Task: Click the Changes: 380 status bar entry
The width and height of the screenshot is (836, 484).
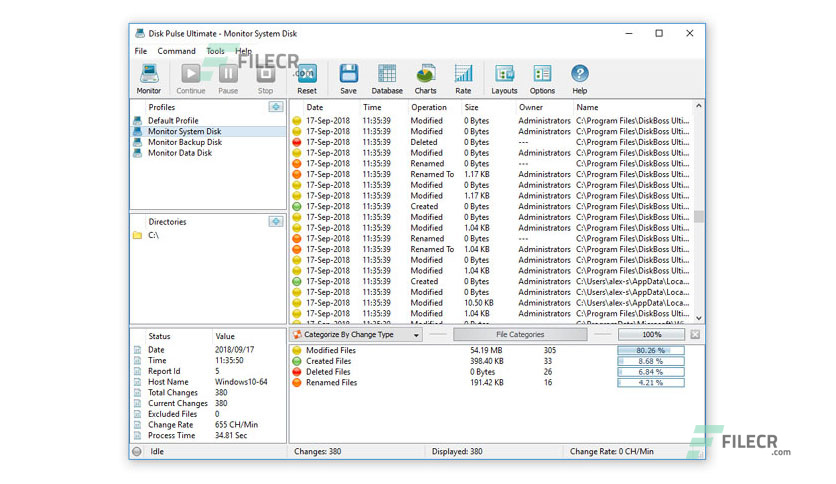Action: (317, 451)
